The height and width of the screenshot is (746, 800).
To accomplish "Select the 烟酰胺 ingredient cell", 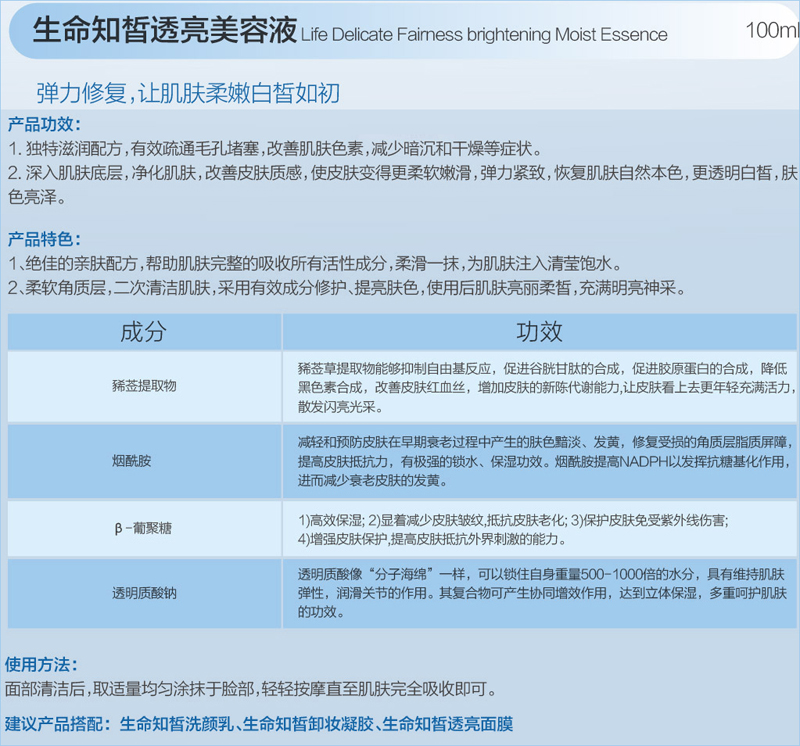I will coord(143,462).
